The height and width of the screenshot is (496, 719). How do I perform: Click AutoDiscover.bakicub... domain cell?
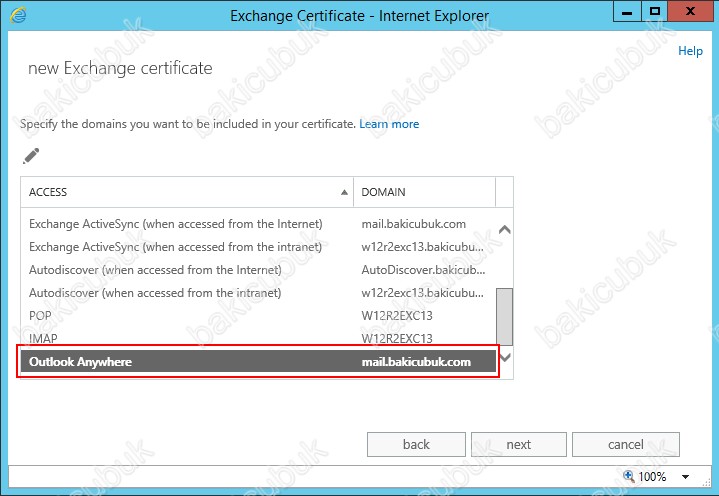423,270
